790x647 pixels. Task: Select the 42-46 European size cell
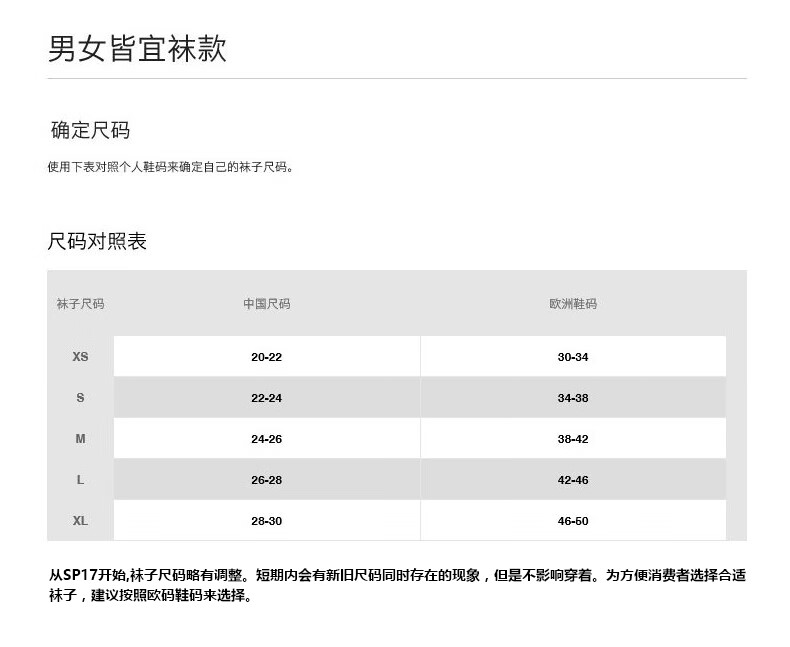[x=572, y=480]
